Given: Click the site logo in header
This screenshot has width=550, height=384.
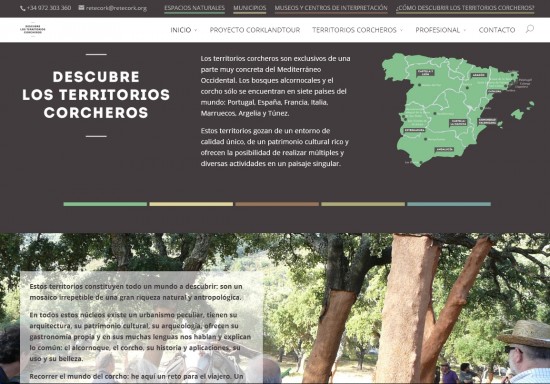Looking at the screenshot, I should tap(33, 29).
